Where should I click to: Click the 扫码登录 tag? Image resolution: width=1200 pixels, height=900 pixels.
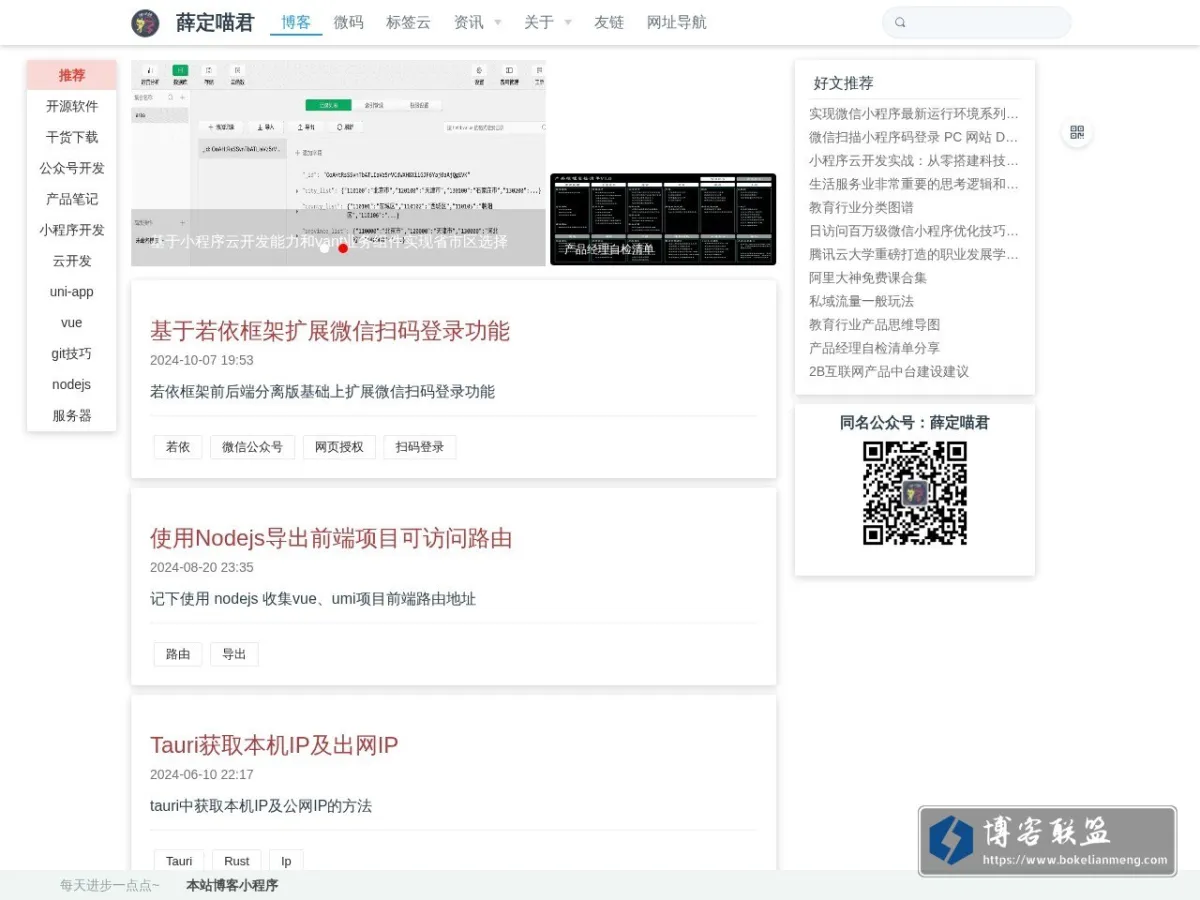pos(420,447)
